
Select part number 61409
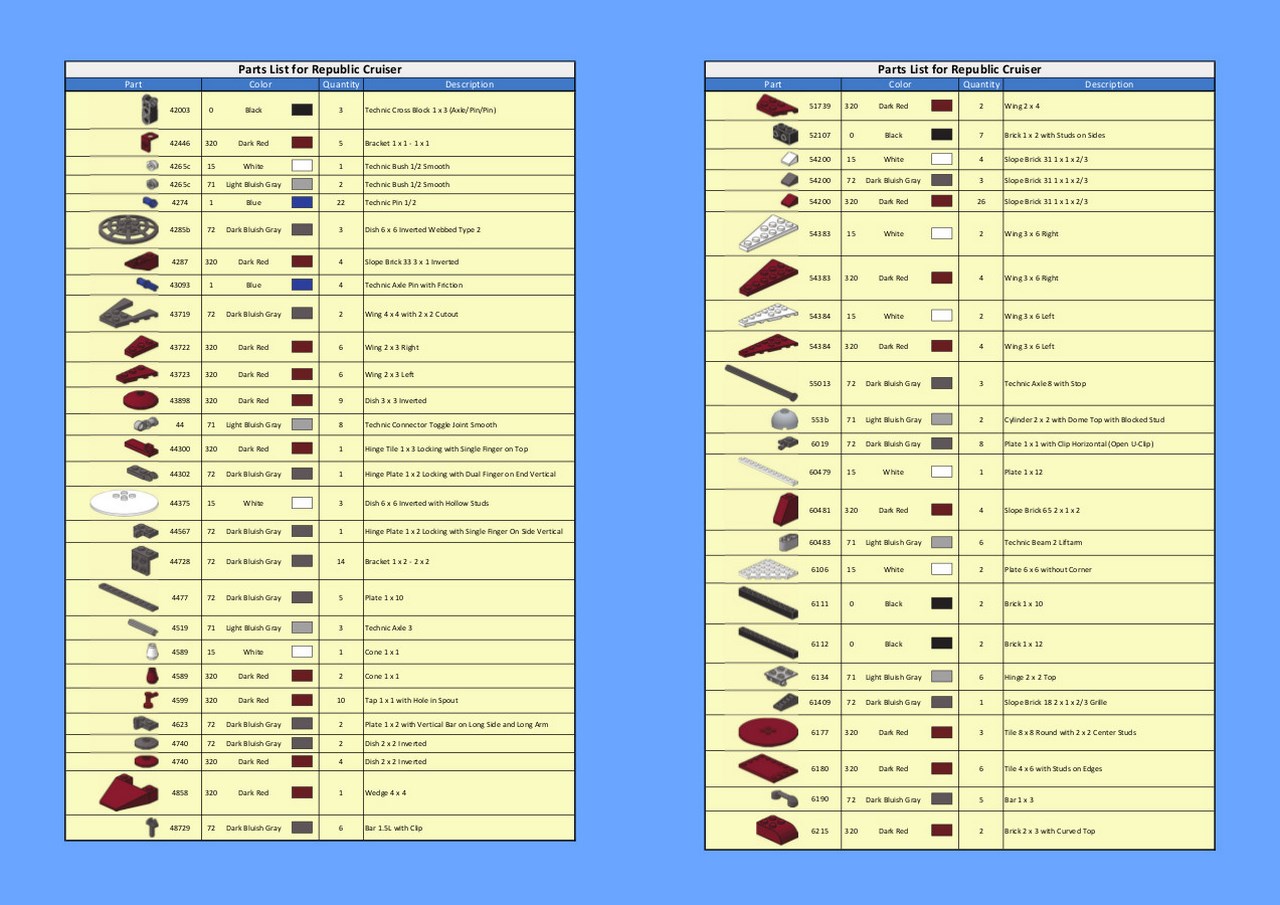tap(819, 702)
